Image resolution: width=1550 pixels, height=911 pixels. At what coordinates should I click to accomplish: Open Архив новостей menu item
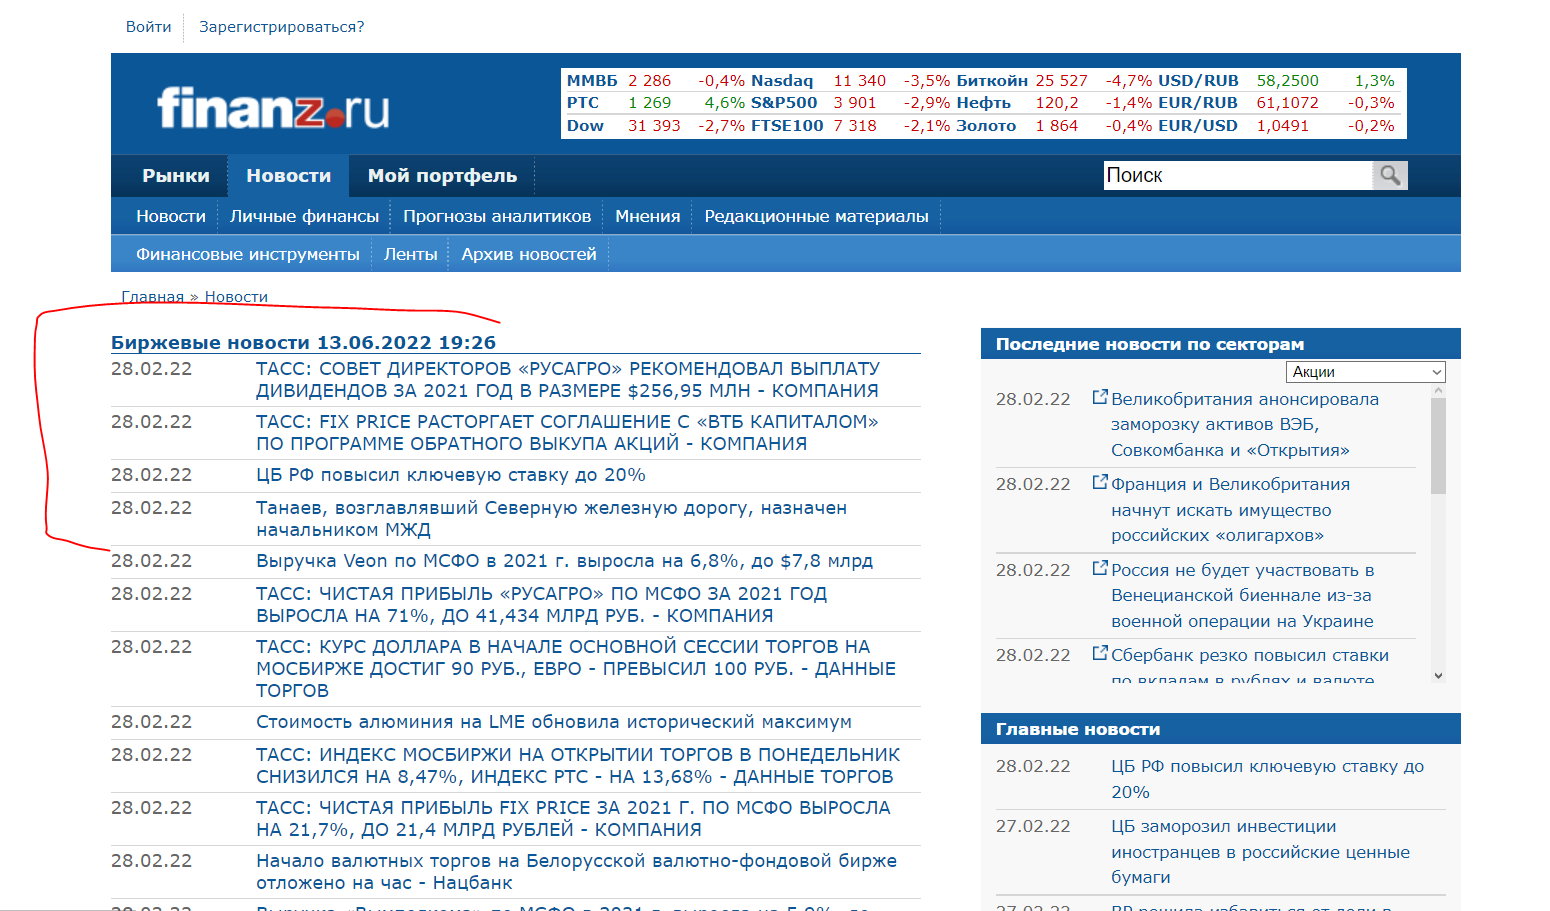(529, 254)
